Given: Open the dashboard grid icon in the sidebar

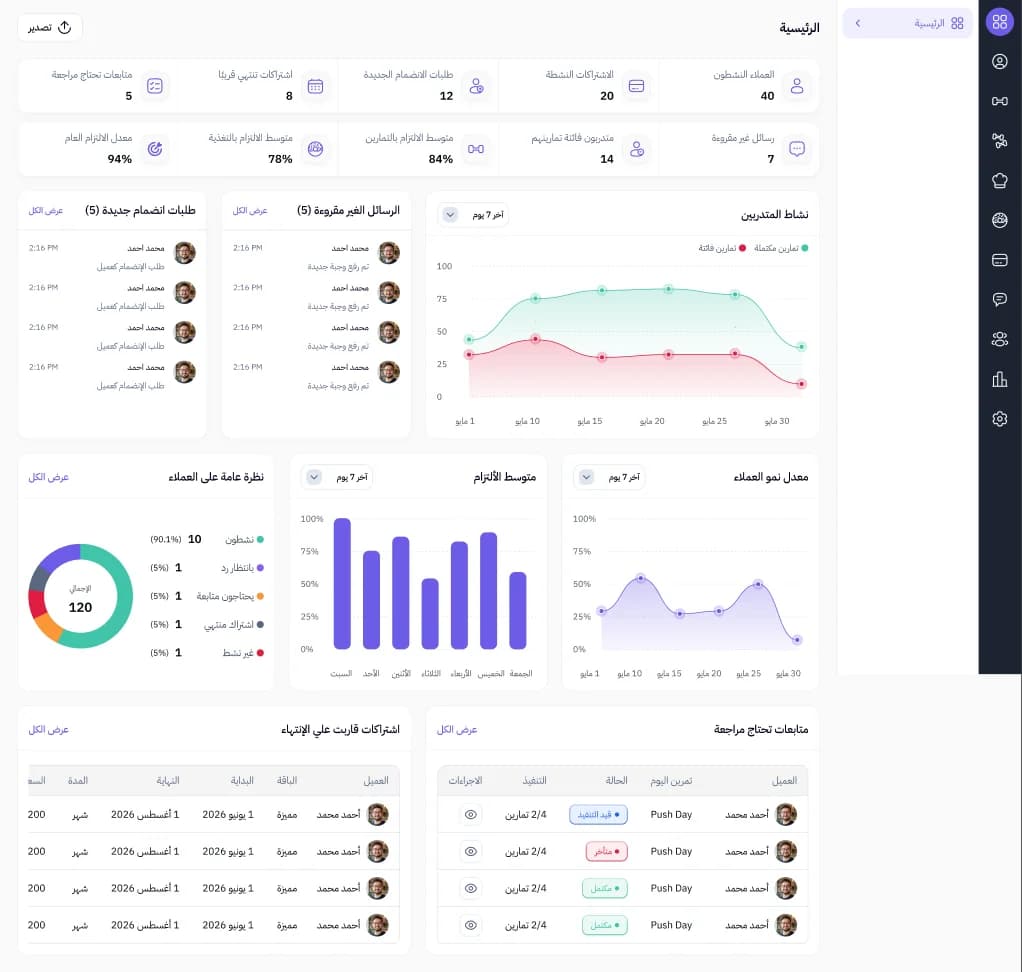Looking at the screenshot, I should click(x=999, y=22).
